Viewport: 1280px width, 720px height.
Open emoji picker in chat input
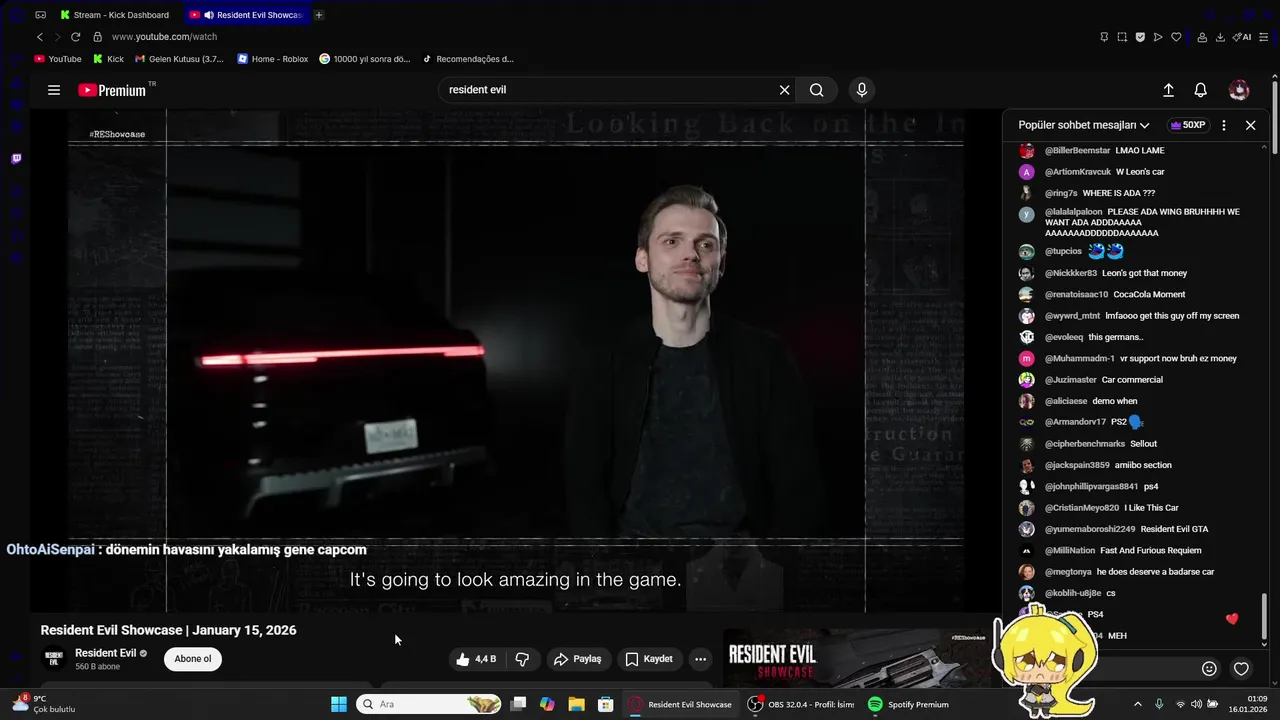pos(1209,669)
